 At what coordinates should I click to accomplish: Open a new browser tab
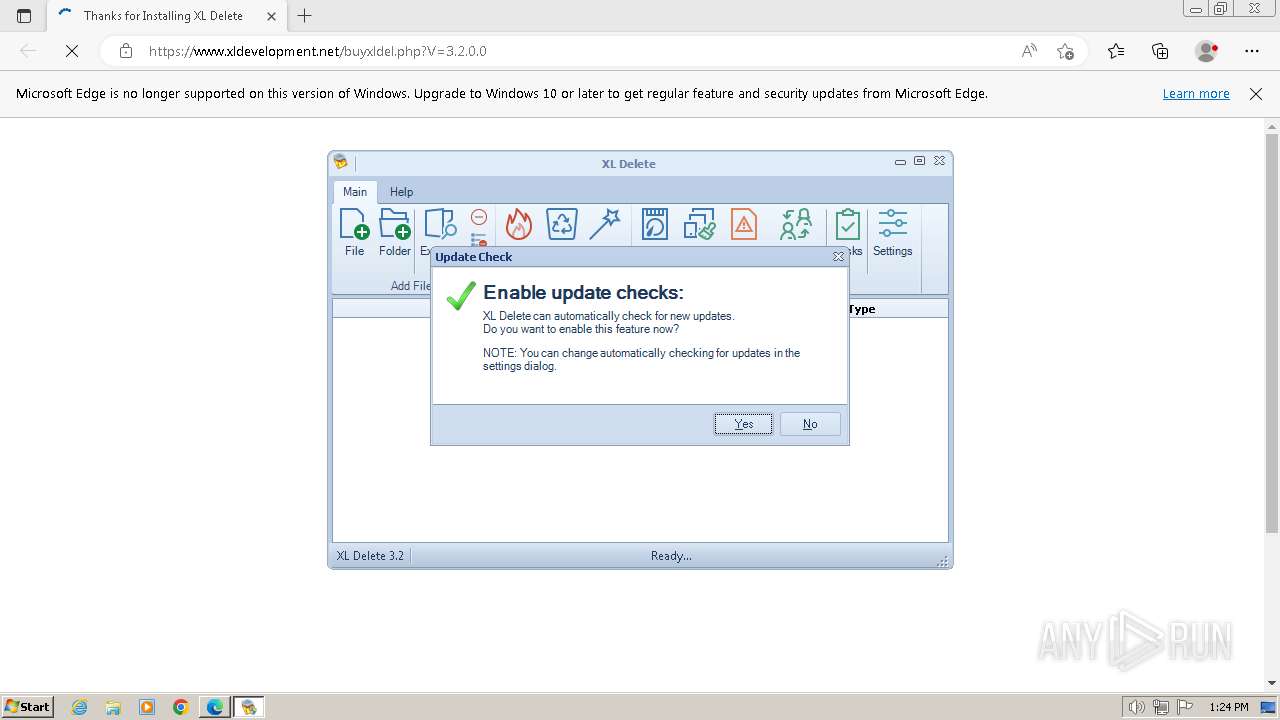click(x=305, y=16)
